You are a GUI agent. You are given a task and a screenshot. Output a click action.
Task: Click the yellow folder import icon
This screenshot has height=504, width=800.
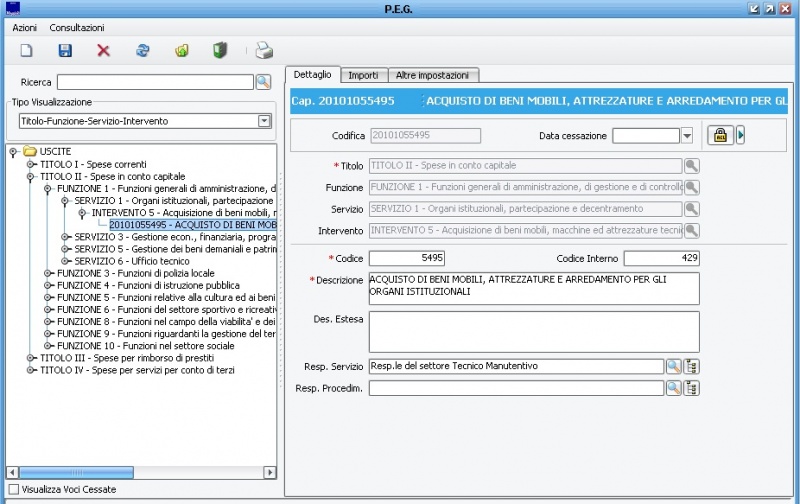click(182, 50)
